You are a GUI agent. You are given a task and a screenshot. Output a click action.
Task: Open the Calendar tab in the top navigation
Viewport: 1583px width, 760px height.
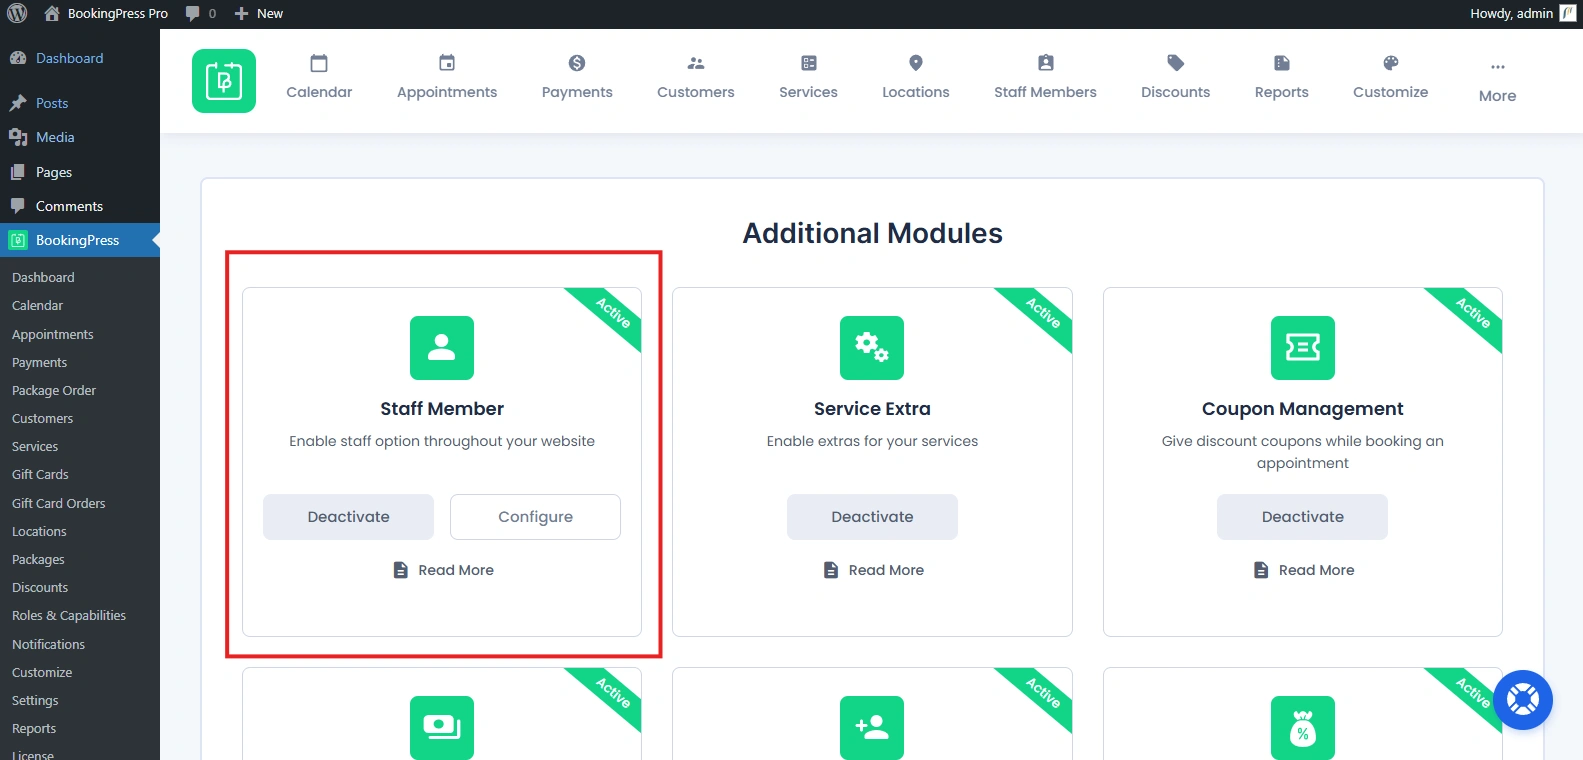[319, 78]
